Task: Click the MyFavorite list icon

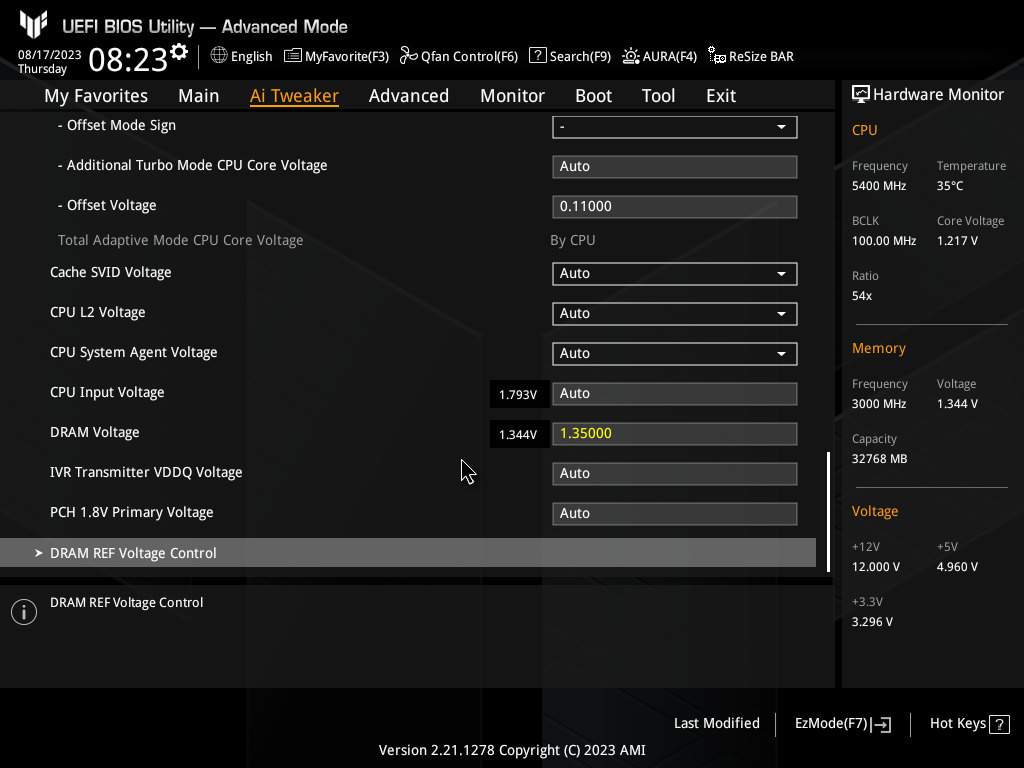Action: [x=293, y=56]
